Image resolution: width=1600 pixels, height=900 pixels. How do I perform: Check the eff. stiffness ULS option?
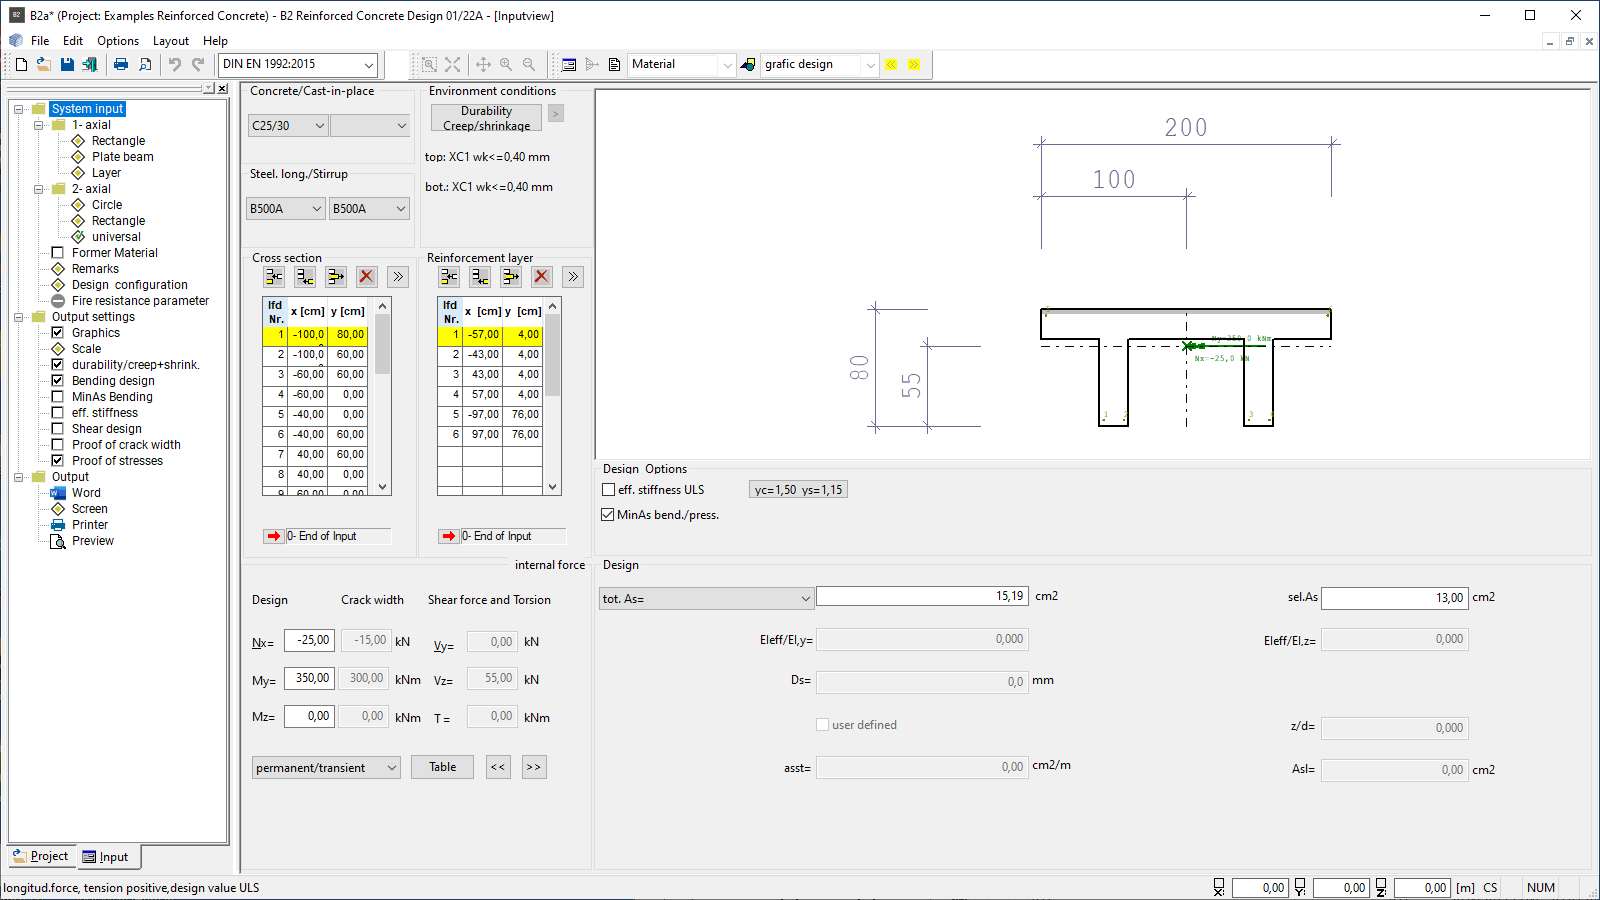[608, 490]
